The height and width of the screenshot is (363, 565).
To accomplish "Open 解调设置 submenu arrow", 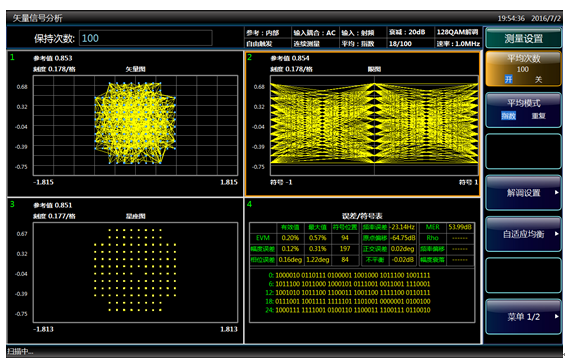I will [556, 192].
